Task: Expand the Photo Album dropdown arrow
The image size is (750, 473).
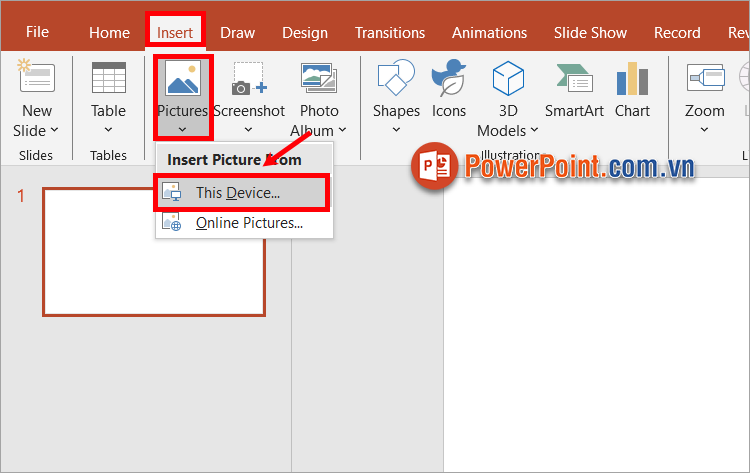Action: click(x=342, y=130)
